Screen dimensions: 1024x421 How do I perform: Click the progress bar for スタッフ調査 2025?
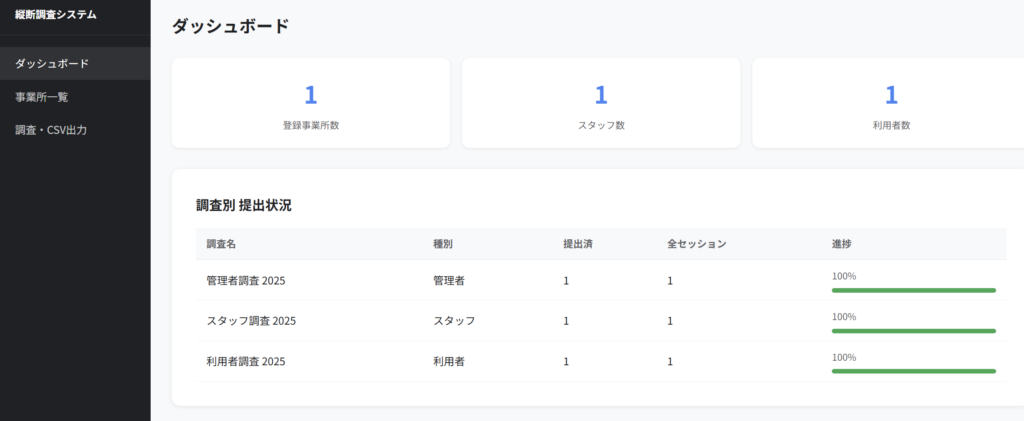point(913,330)
